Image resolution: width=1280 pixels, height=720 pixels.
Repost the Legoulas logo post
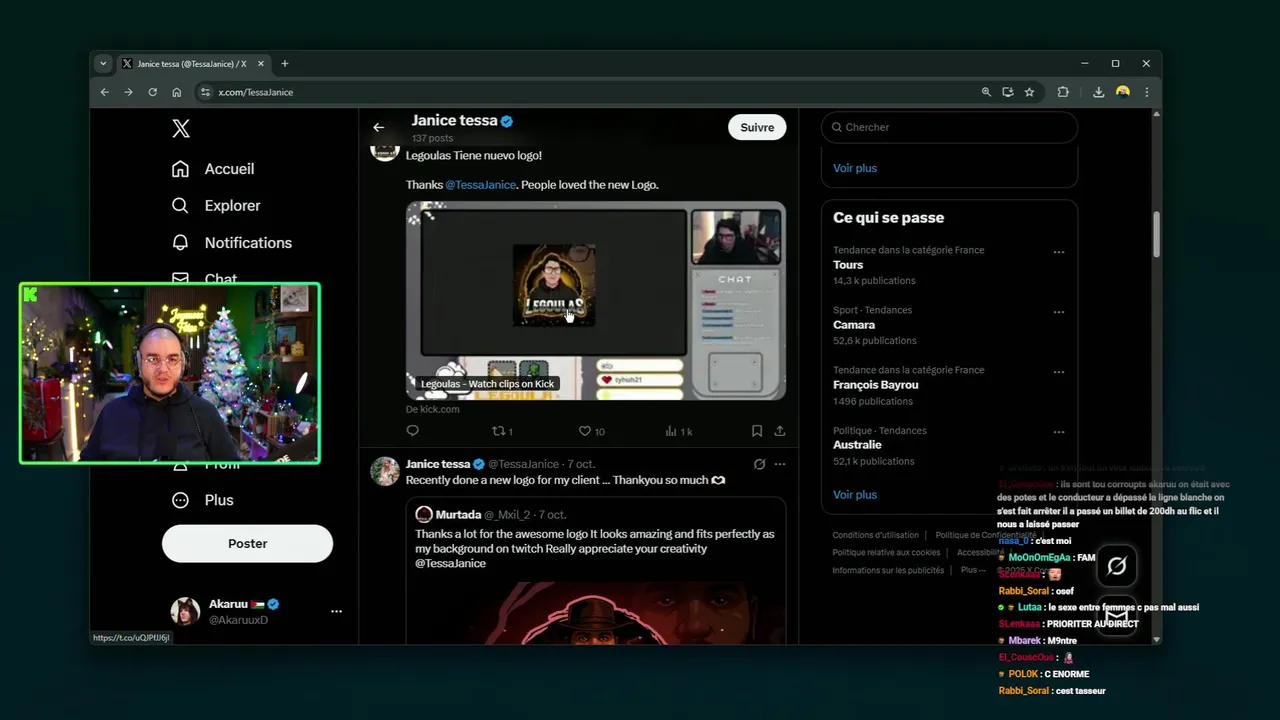coord(501,431)
